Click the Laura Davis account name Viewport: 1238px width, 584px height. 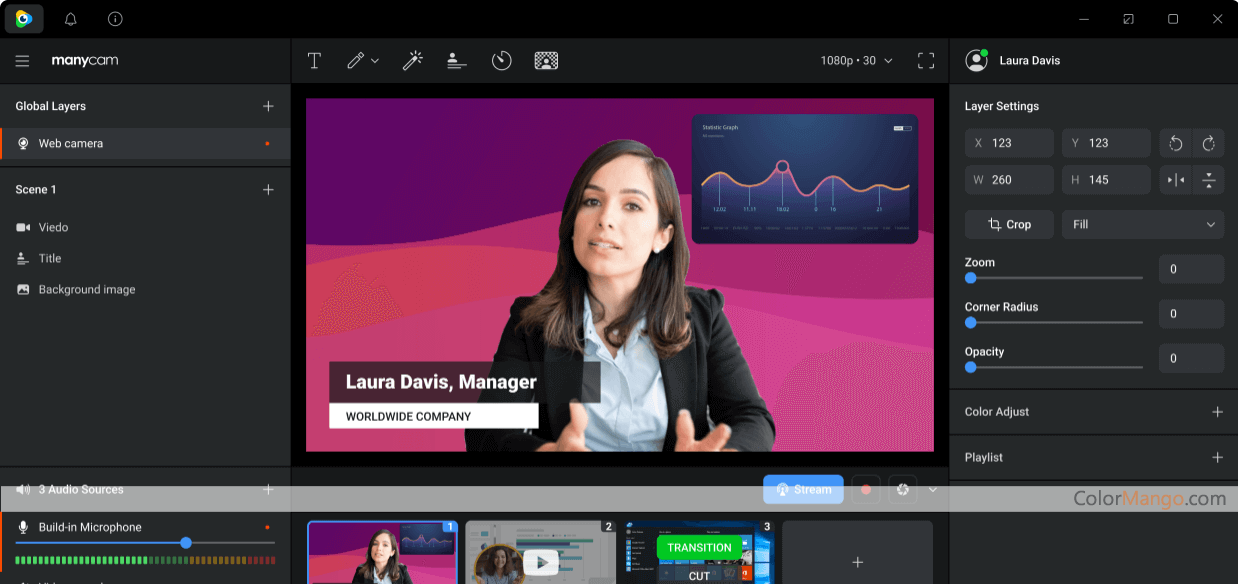1030,61
